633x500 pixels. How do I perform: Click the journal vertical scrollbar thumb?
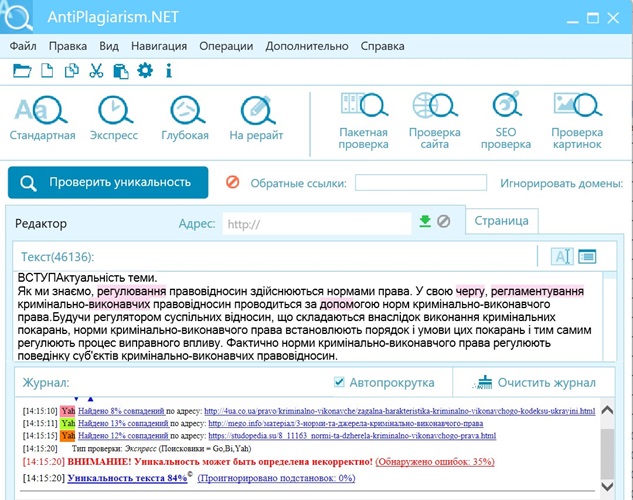pos(607,454)
